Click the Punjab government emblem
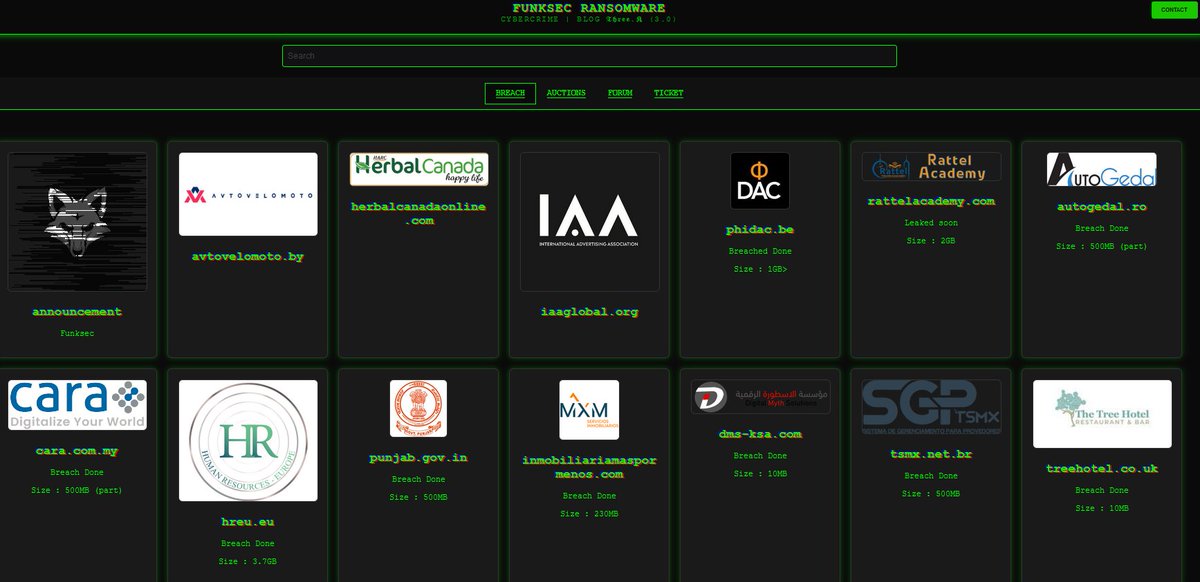The image size is (1200, 582). tap(419, 409)
